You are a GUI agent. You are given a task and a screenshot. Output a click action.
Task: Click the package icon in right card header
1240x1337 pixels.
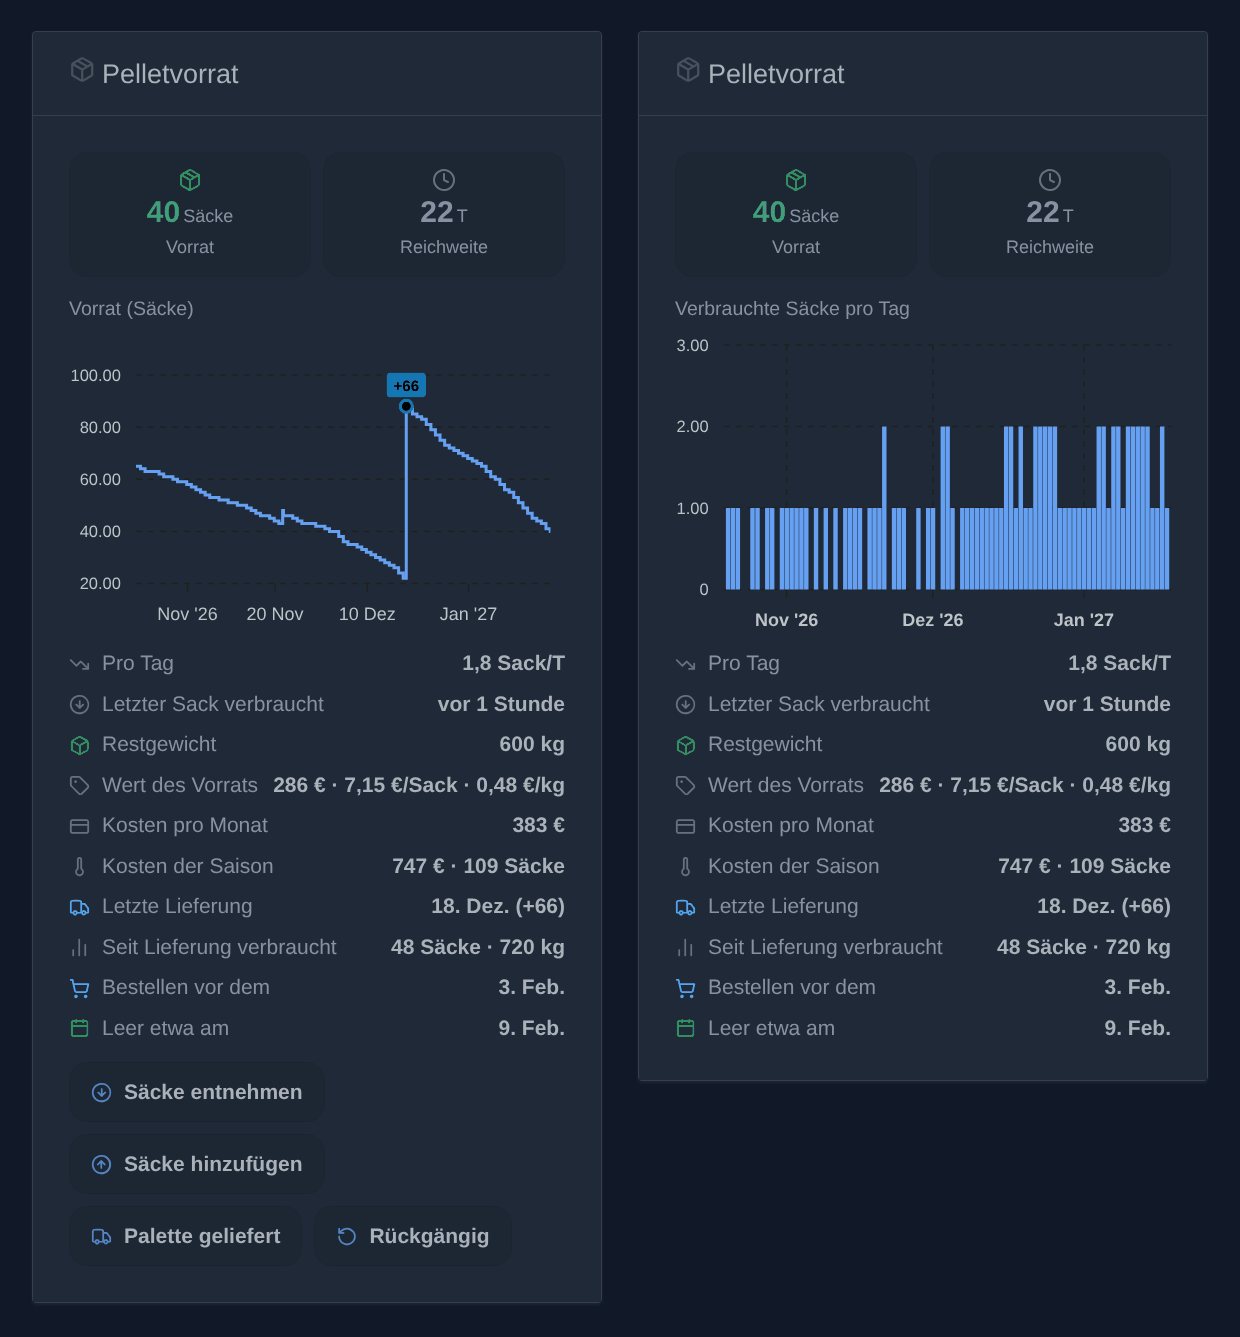[x=688, y=70]
